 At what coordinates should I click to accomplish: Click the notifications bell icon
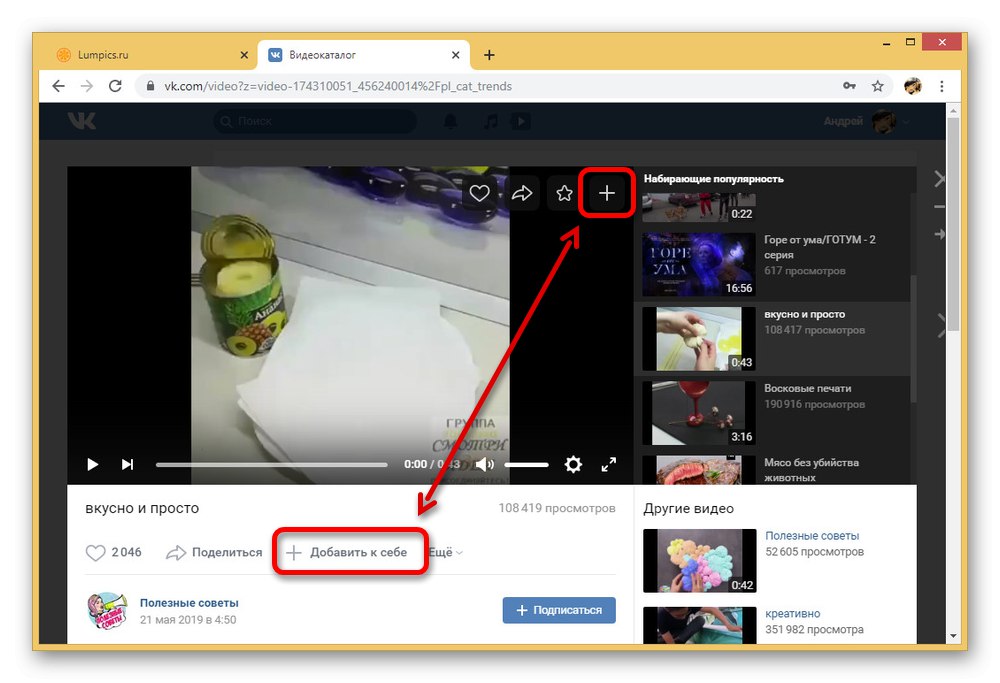pyautogui.click(x=450, y=121)
